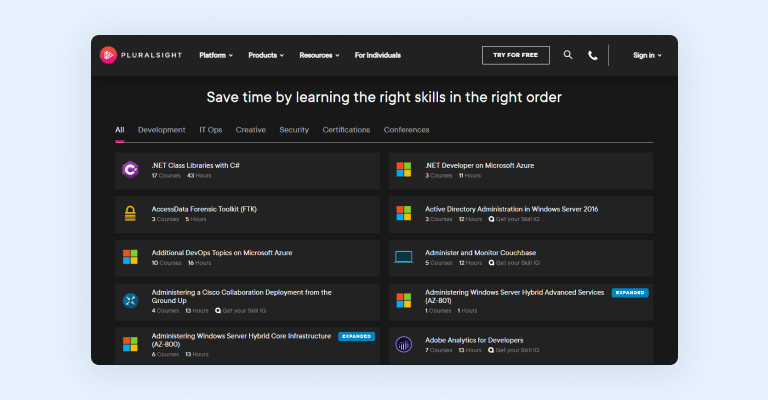Switch to the Security tab
The image size is (768, 400).
pos(294,130)
